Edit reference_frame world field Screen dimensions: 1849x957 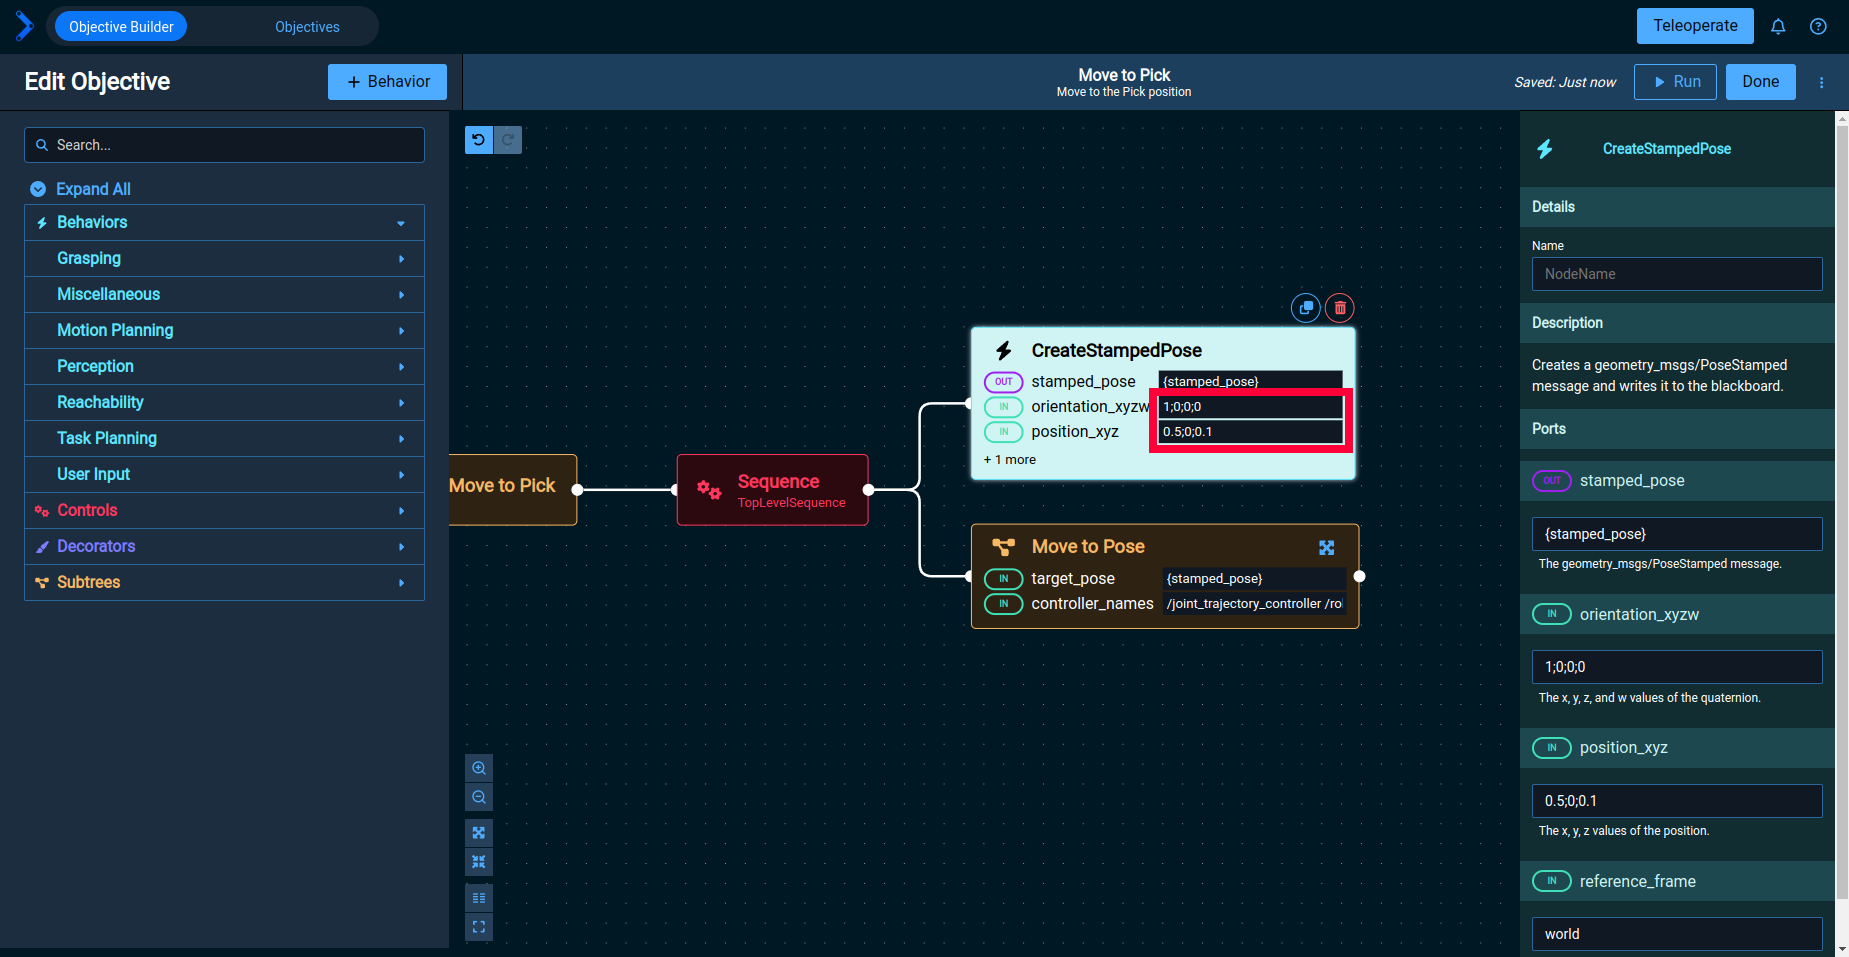[x=1677, y=934]
